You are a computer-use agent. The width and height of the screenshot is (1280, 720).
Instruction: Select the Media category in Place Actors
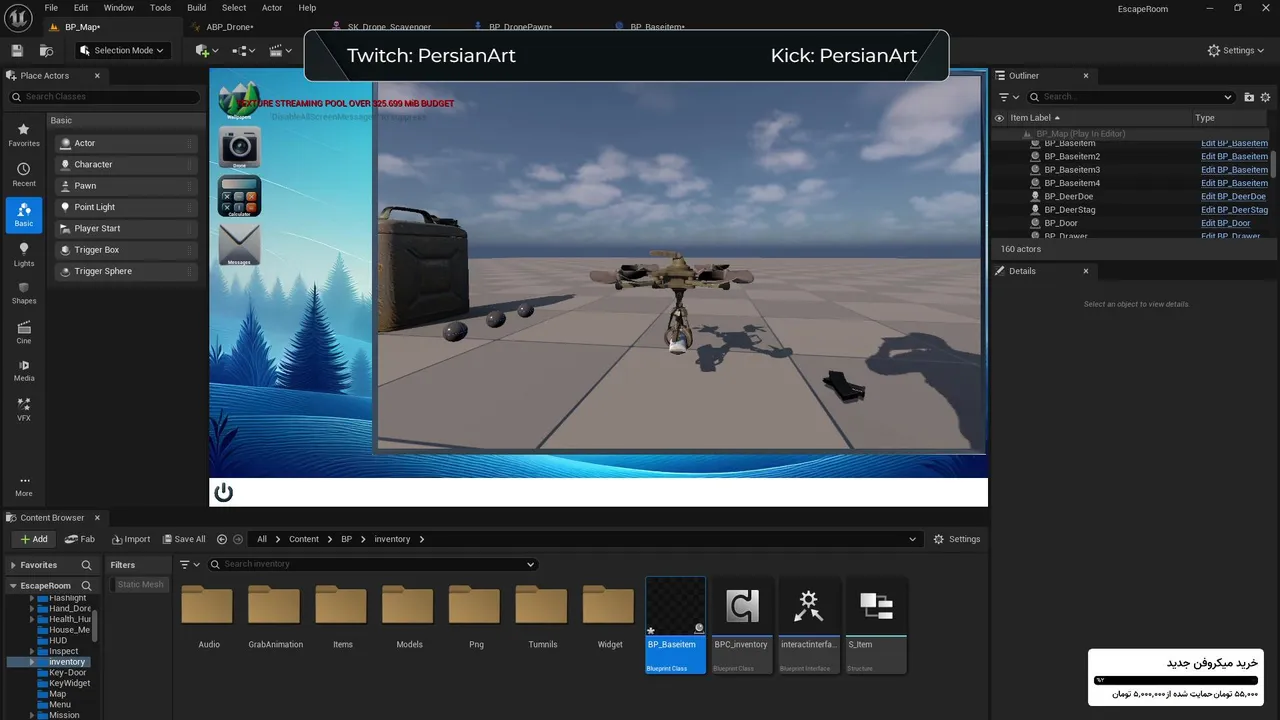[24, 371]
